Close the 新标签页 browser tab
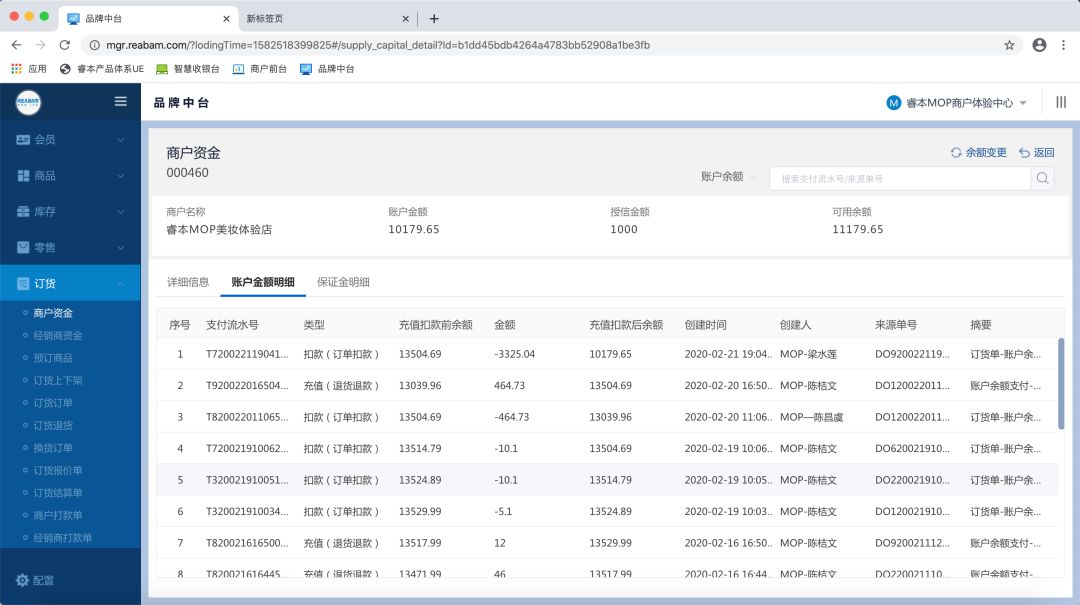Screen dimensions: 1080x605 point(405,19)
